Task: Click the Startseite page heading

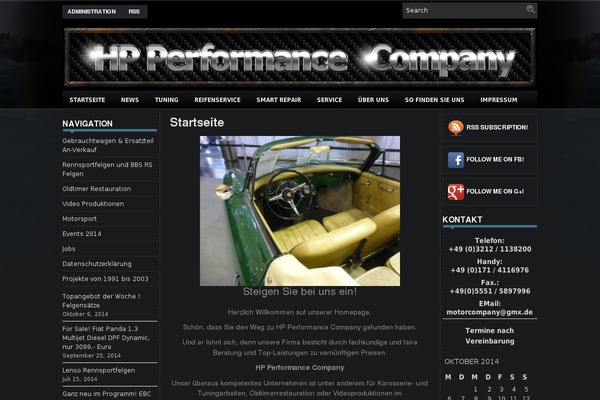Action: pos(197,122)
